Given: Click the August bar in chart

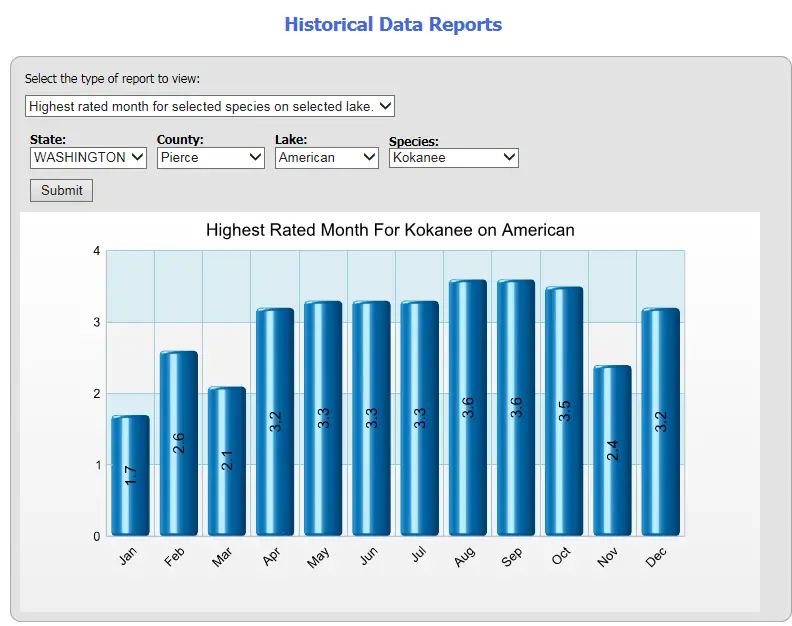Looking at the screenshot, I should coord(468,408).
